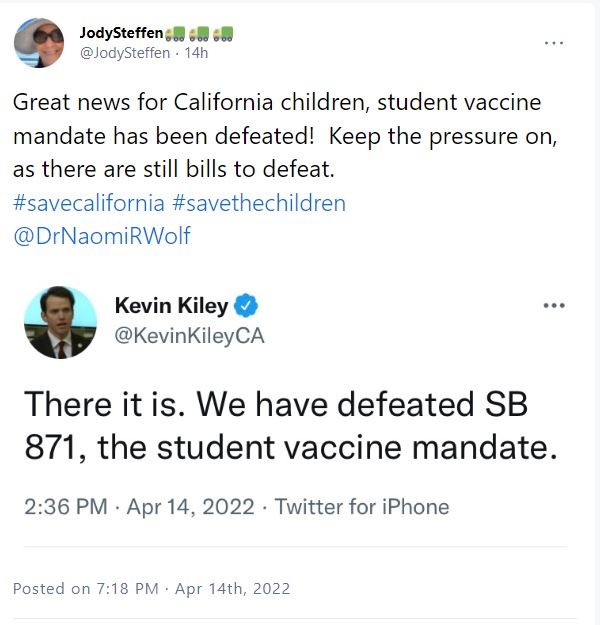Click the quoted text about defeating SB 871
This screenshot has height=625, width=600.
290,425
